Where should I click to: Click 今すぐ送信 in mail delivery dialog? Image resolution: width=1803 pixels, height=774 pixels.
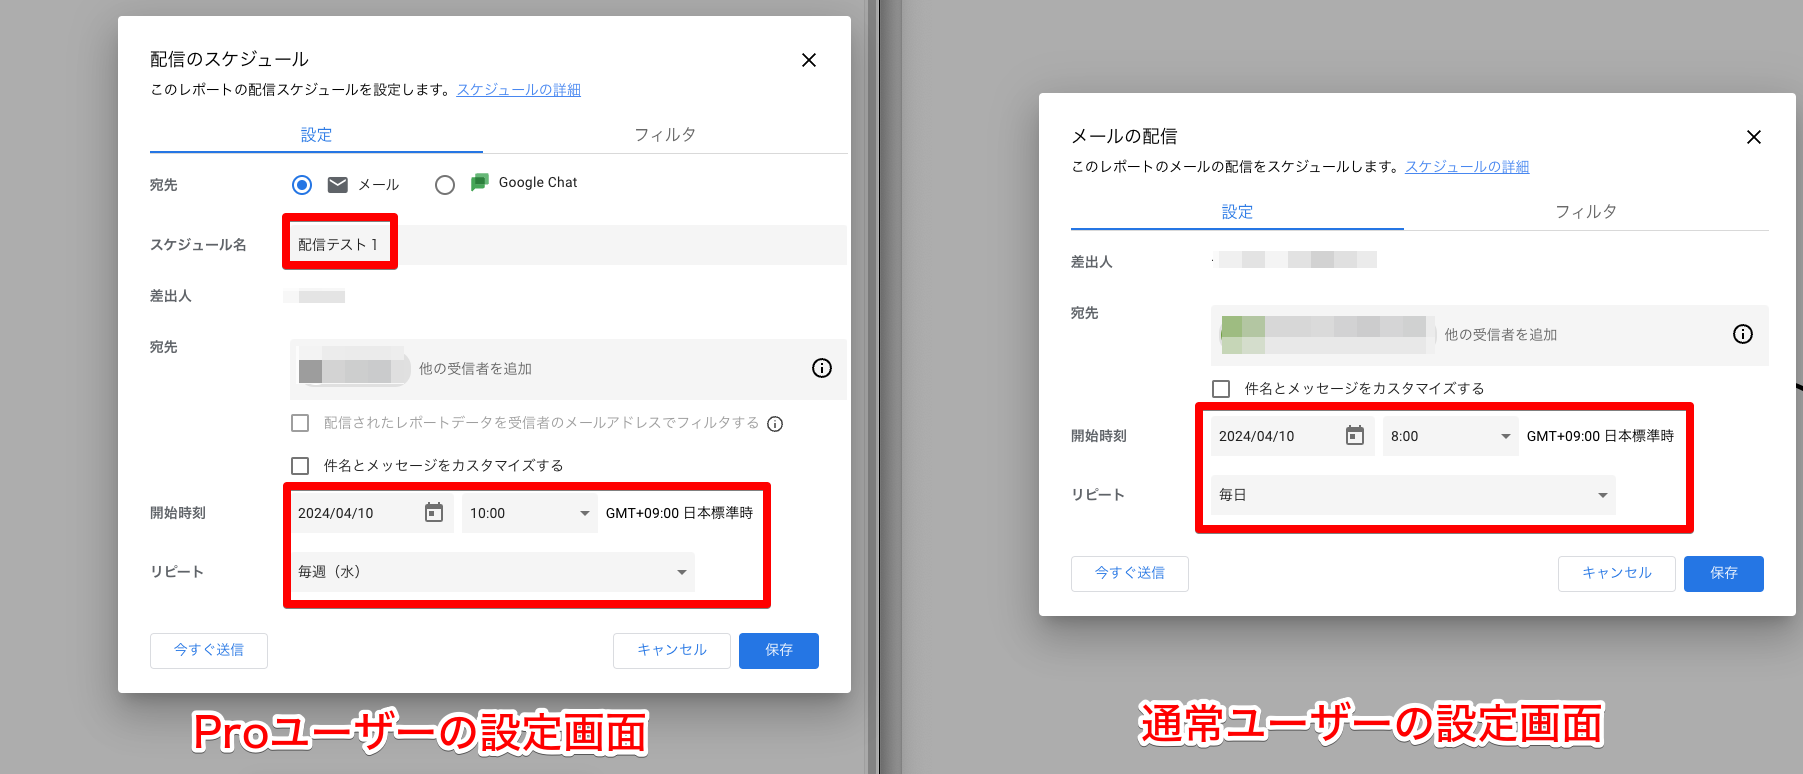click(x=1129, y=573)
